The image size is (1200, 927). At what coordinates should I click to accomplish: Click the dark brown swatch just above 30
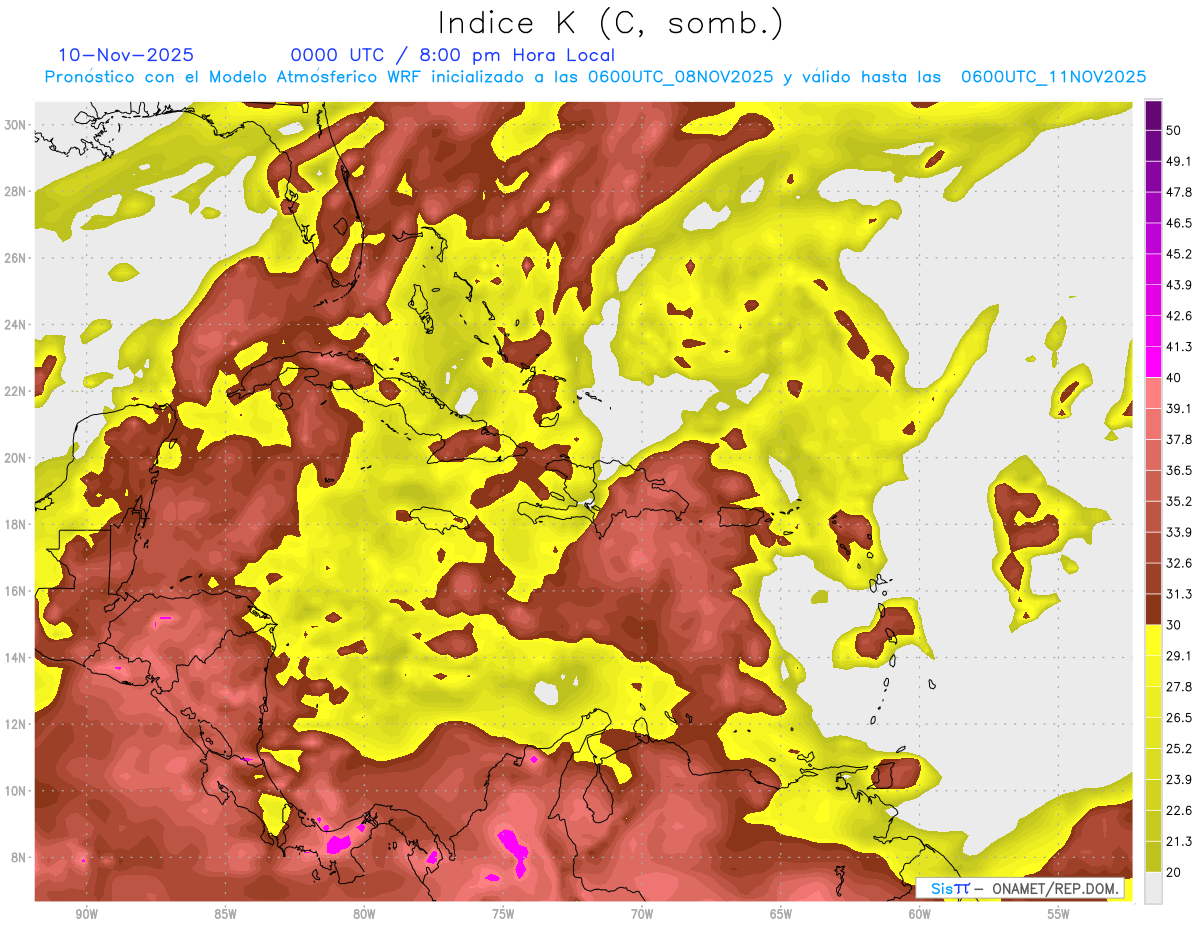coord(1153,609)
